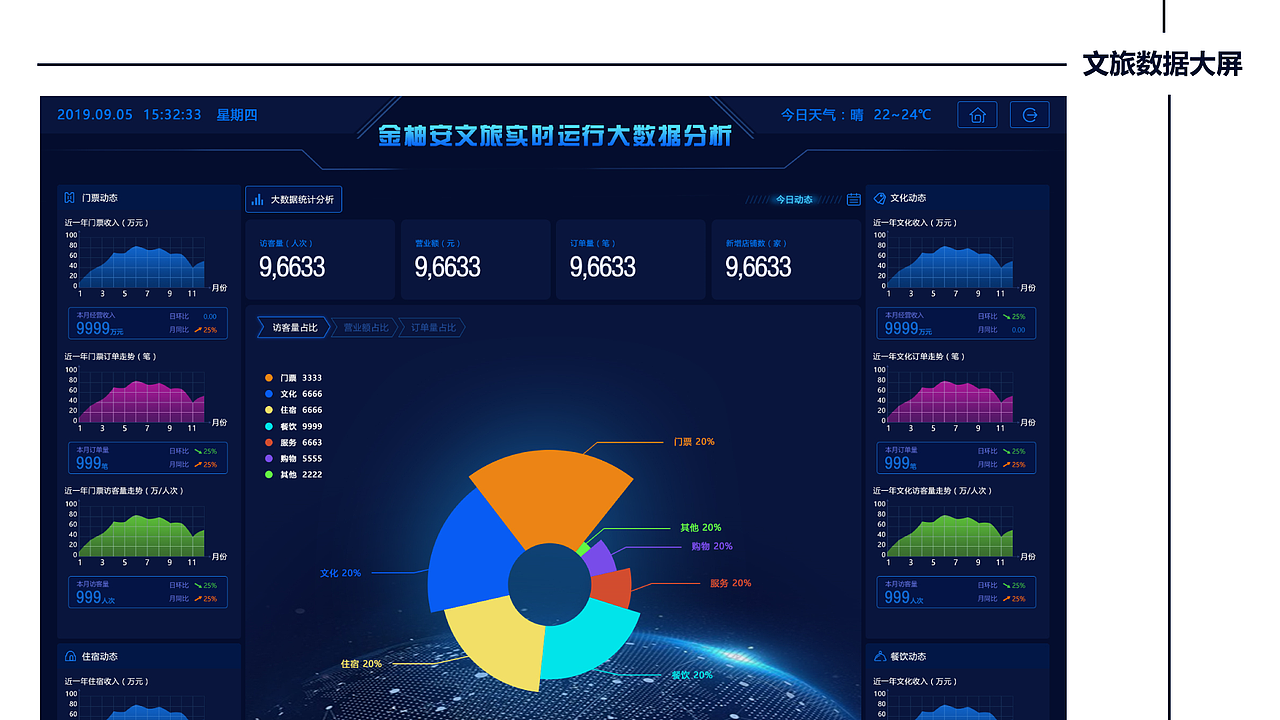
Task: Click the food icon beside 餐饮动态
Action: point(882,656)
